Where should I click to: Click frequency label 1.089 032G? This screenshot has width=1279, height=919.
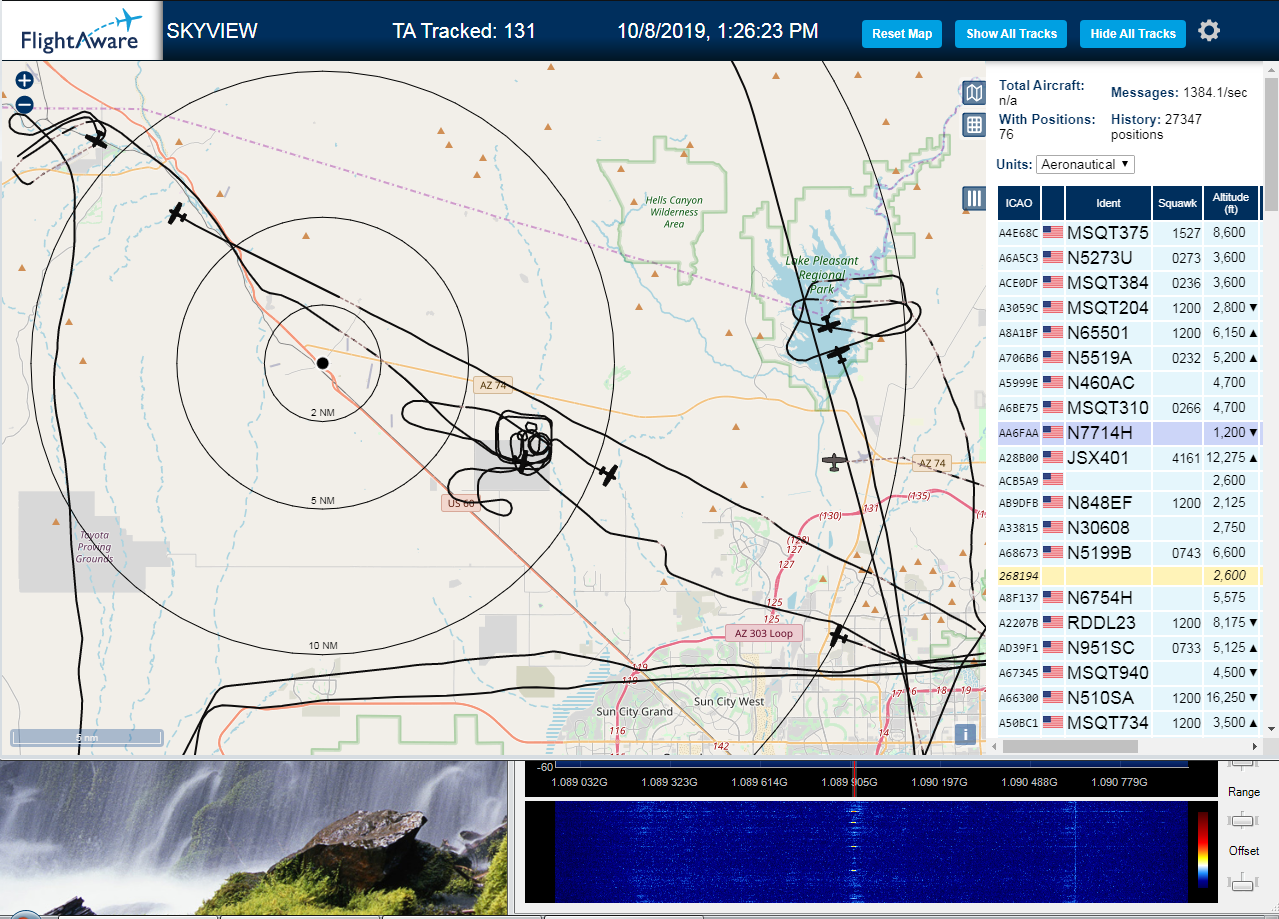[580, 782]
